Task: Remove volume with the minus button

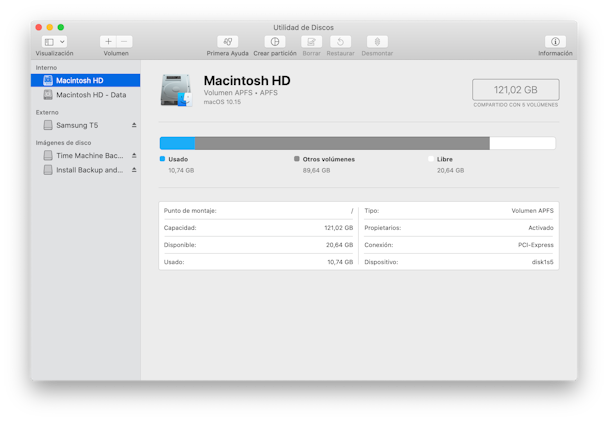Action: pyautogui.click(x=124, y=41)
